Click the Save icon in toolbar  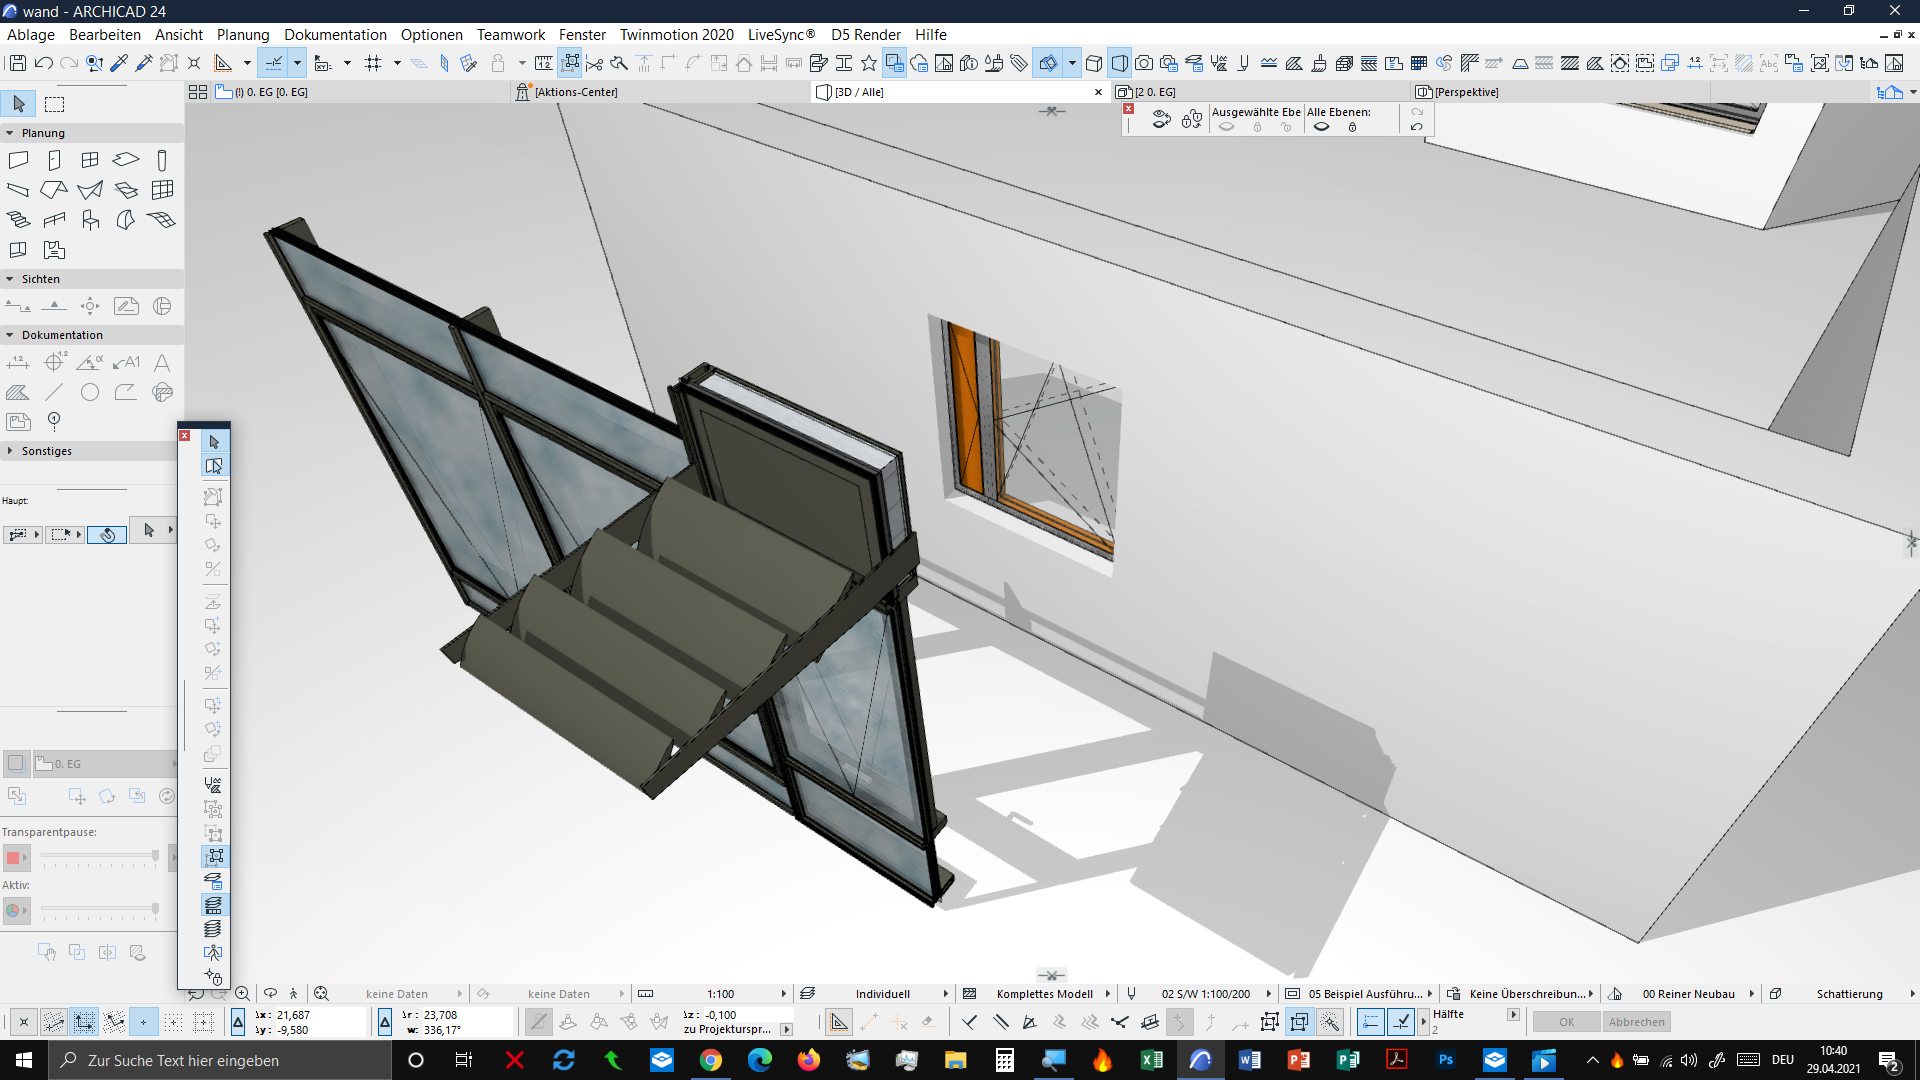pyautogui.click(x=18, y=63)
